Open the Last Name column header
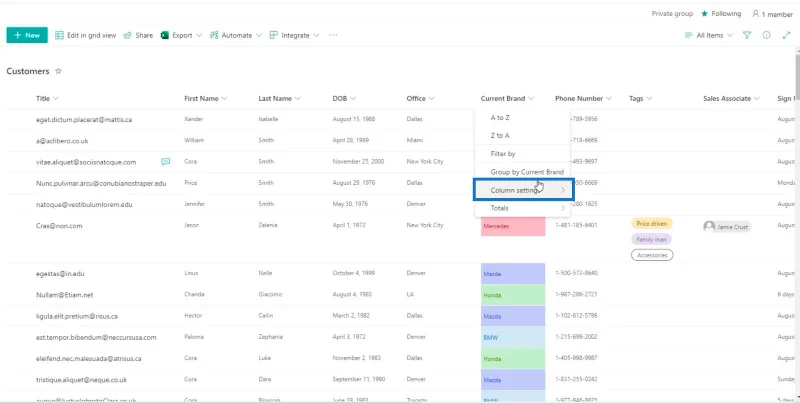800x403 pixels. click(280, 98)
